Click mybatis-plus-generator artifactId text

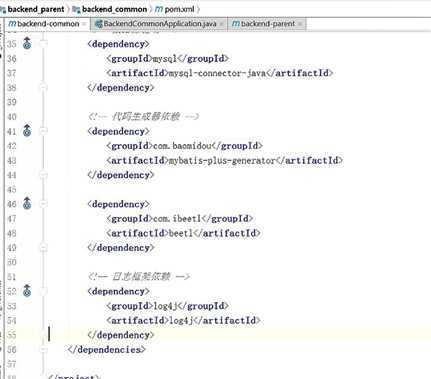222,161
